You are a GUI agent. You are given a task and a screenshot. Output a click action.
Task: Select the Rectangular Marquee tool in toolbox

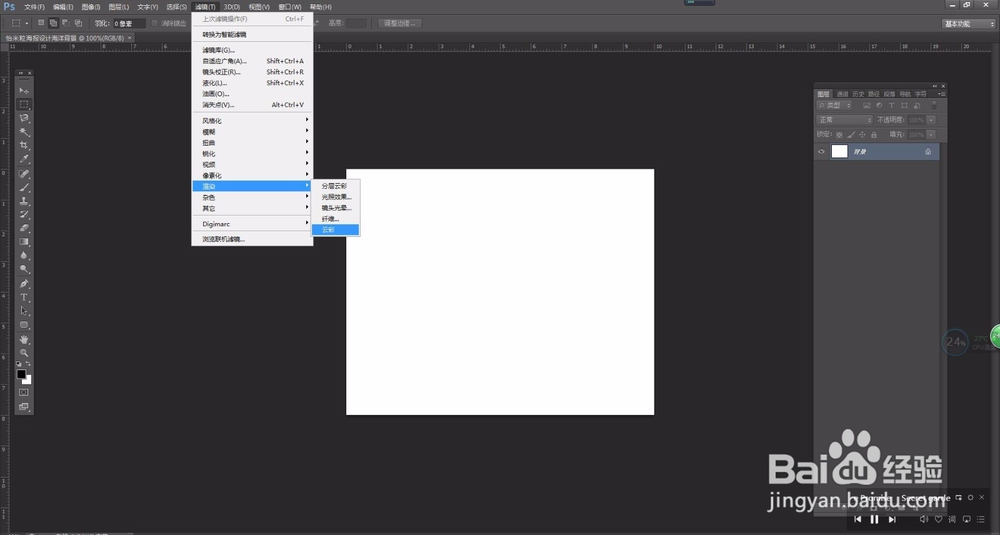(x=24, y=105)
